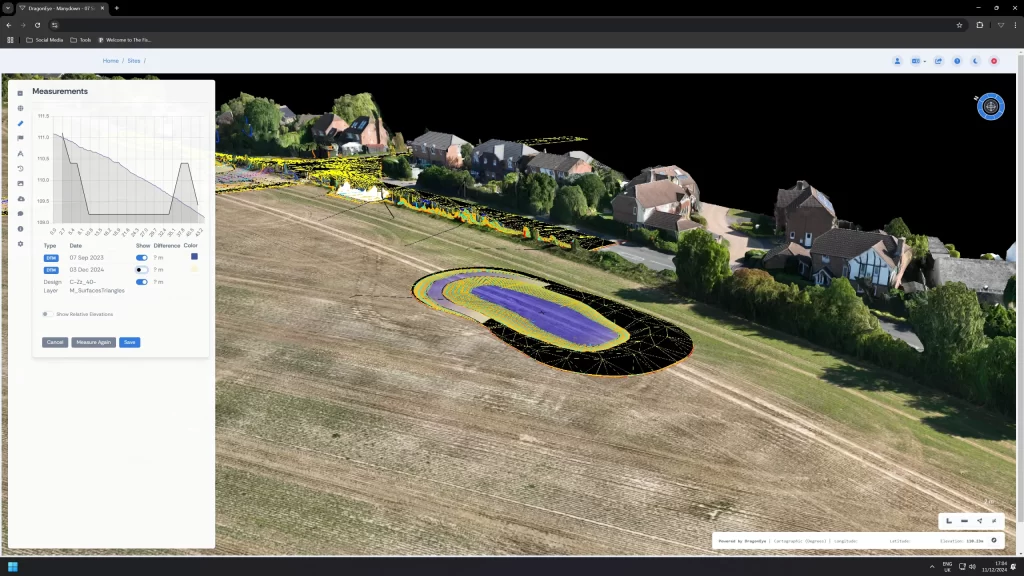Click the share icon in top toolbar
The image size is (1024, 576).
click(x=938, y=61)
